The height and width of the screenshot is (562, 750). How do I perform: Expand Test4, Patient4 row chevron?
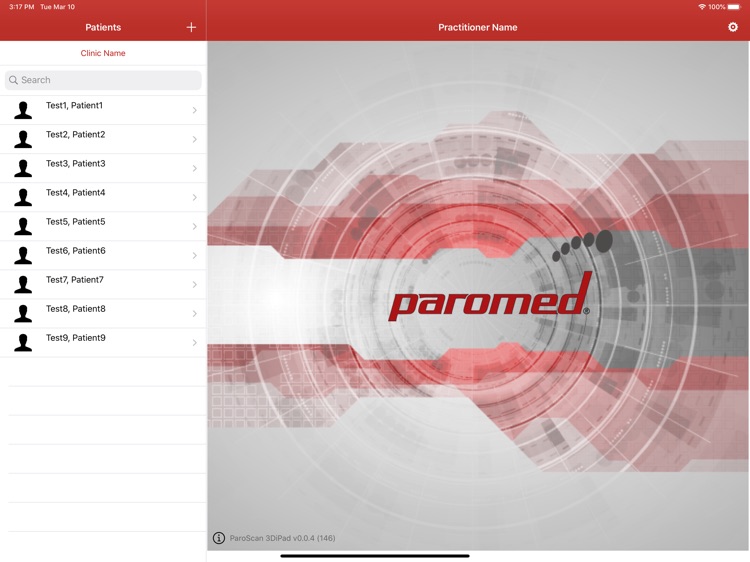[x=195, y=198]
